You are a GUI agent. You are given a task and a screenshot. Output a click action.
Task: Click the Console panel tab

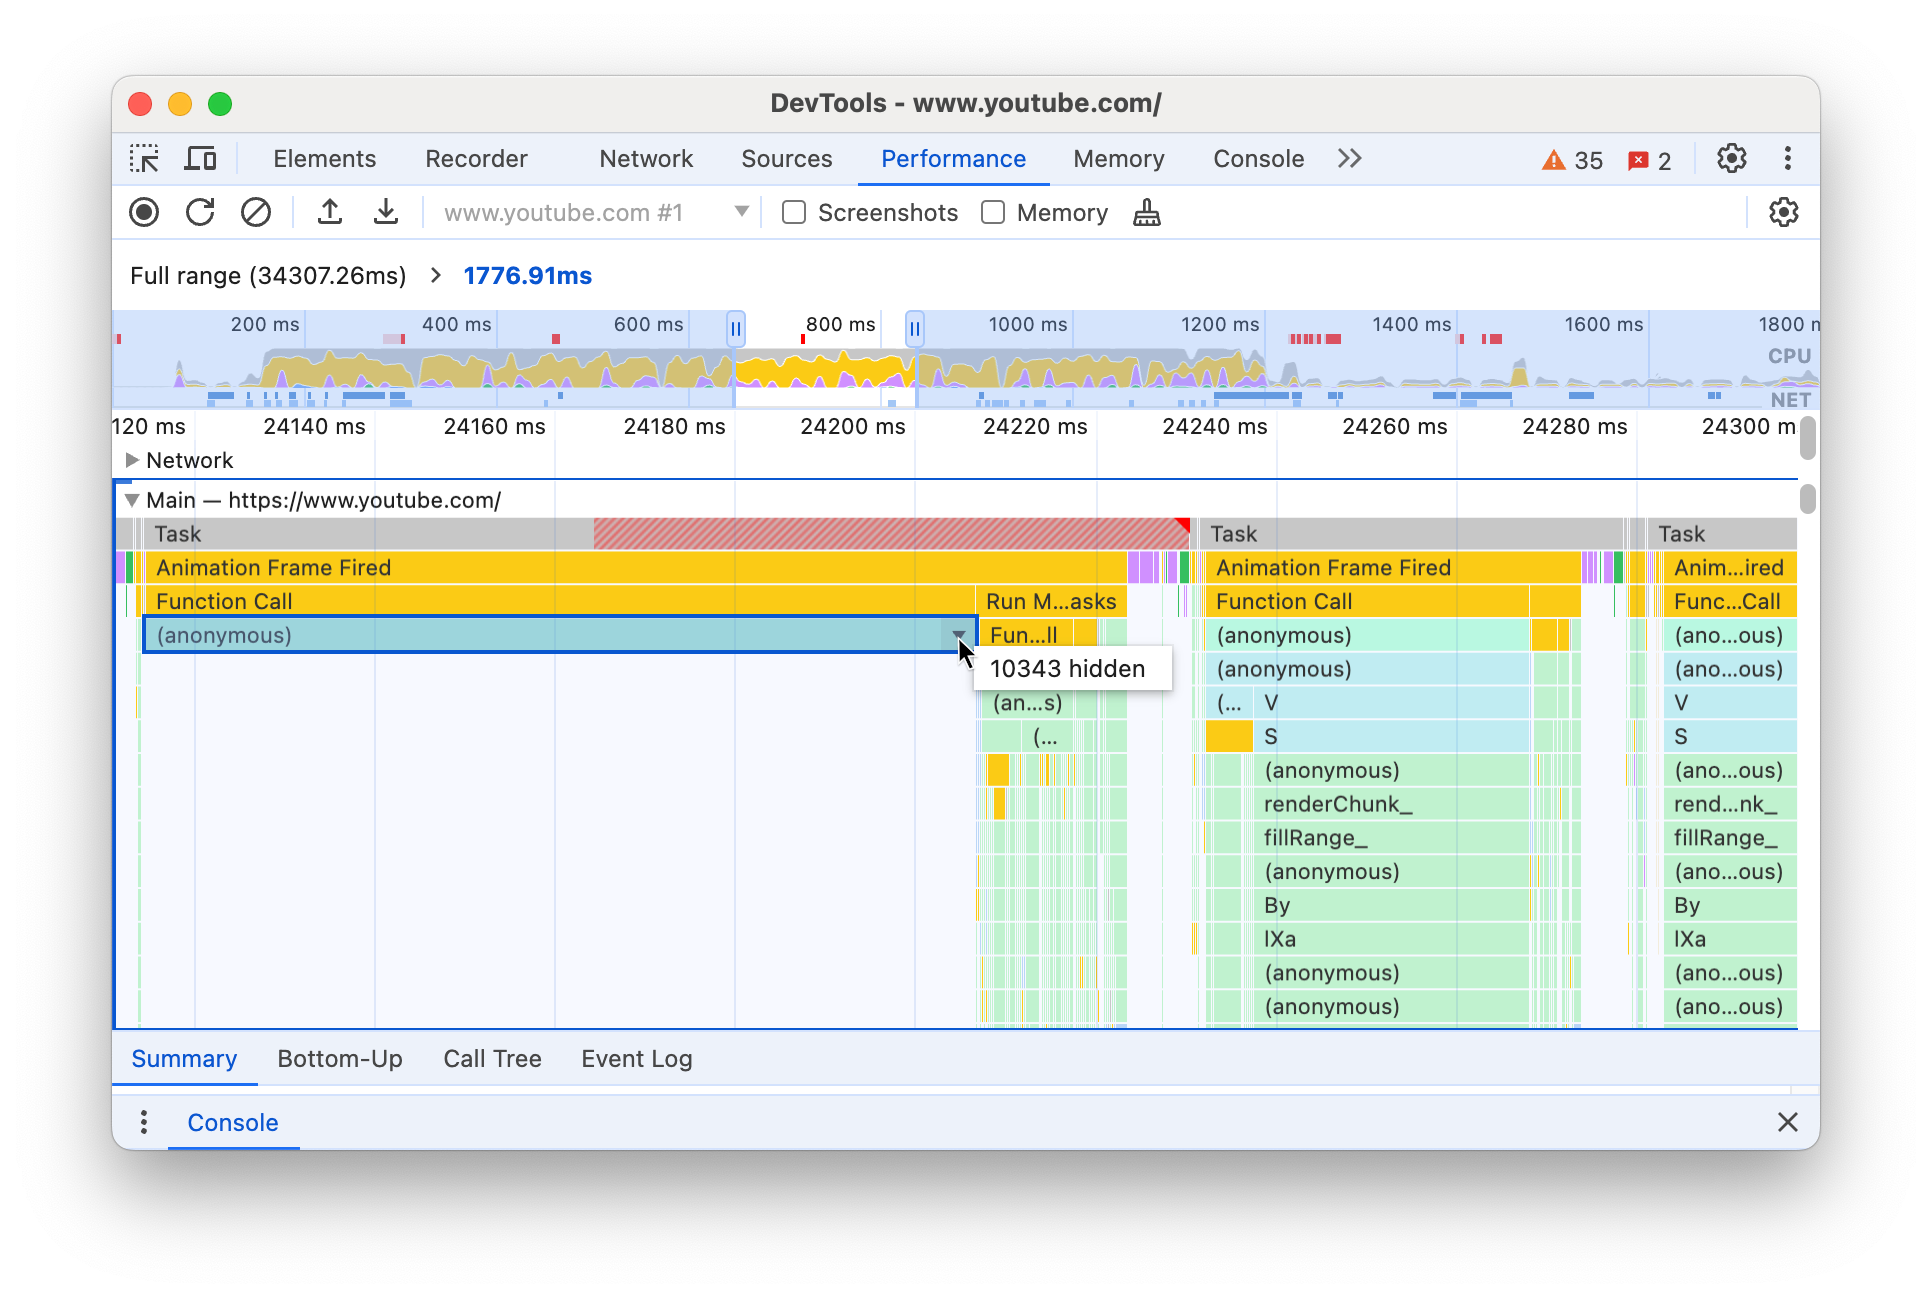click(x=1257, y=158)
